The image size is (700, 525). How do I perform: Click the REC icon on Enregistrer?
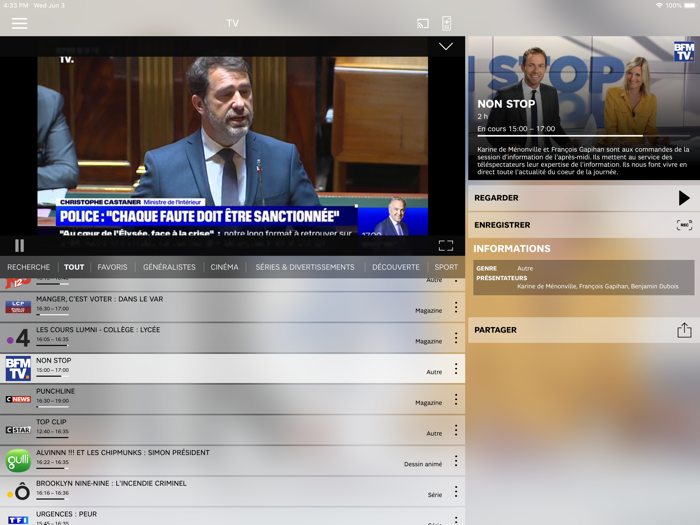(684, 225)
